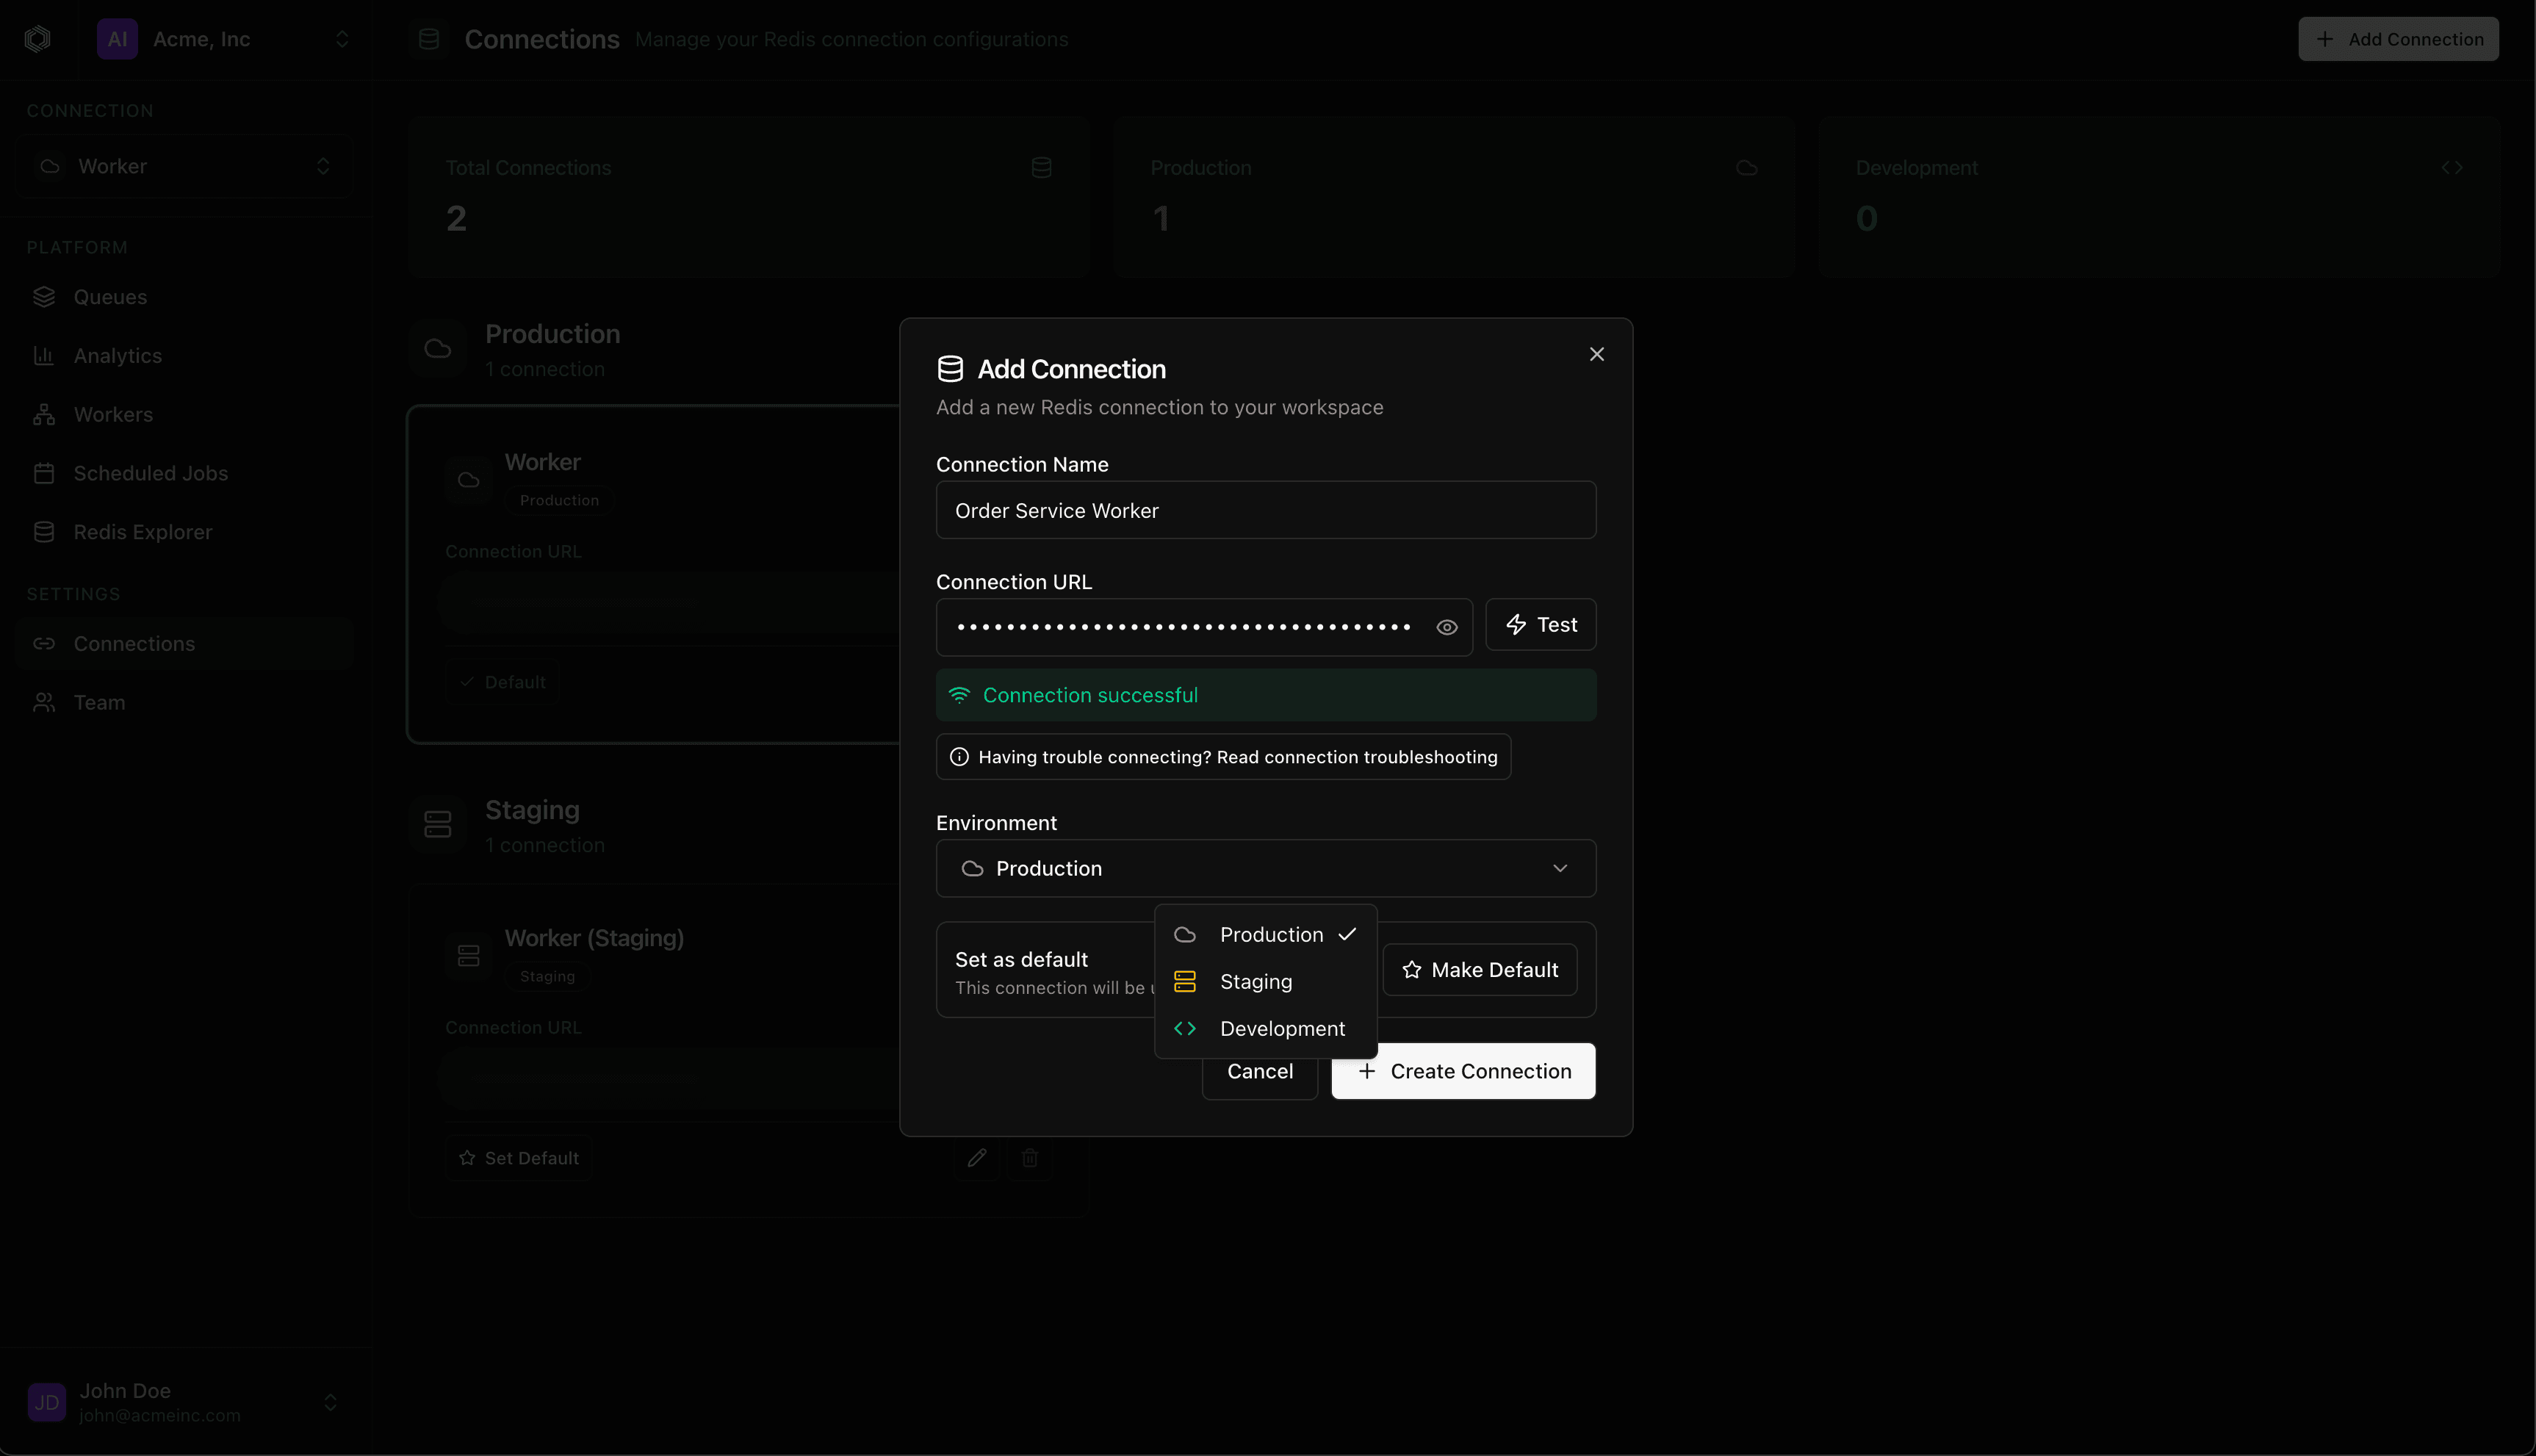Edit the Order Service Worker name field
The width and height of the screenshot is (2536, 1456).
click(x=1264, y=510)
